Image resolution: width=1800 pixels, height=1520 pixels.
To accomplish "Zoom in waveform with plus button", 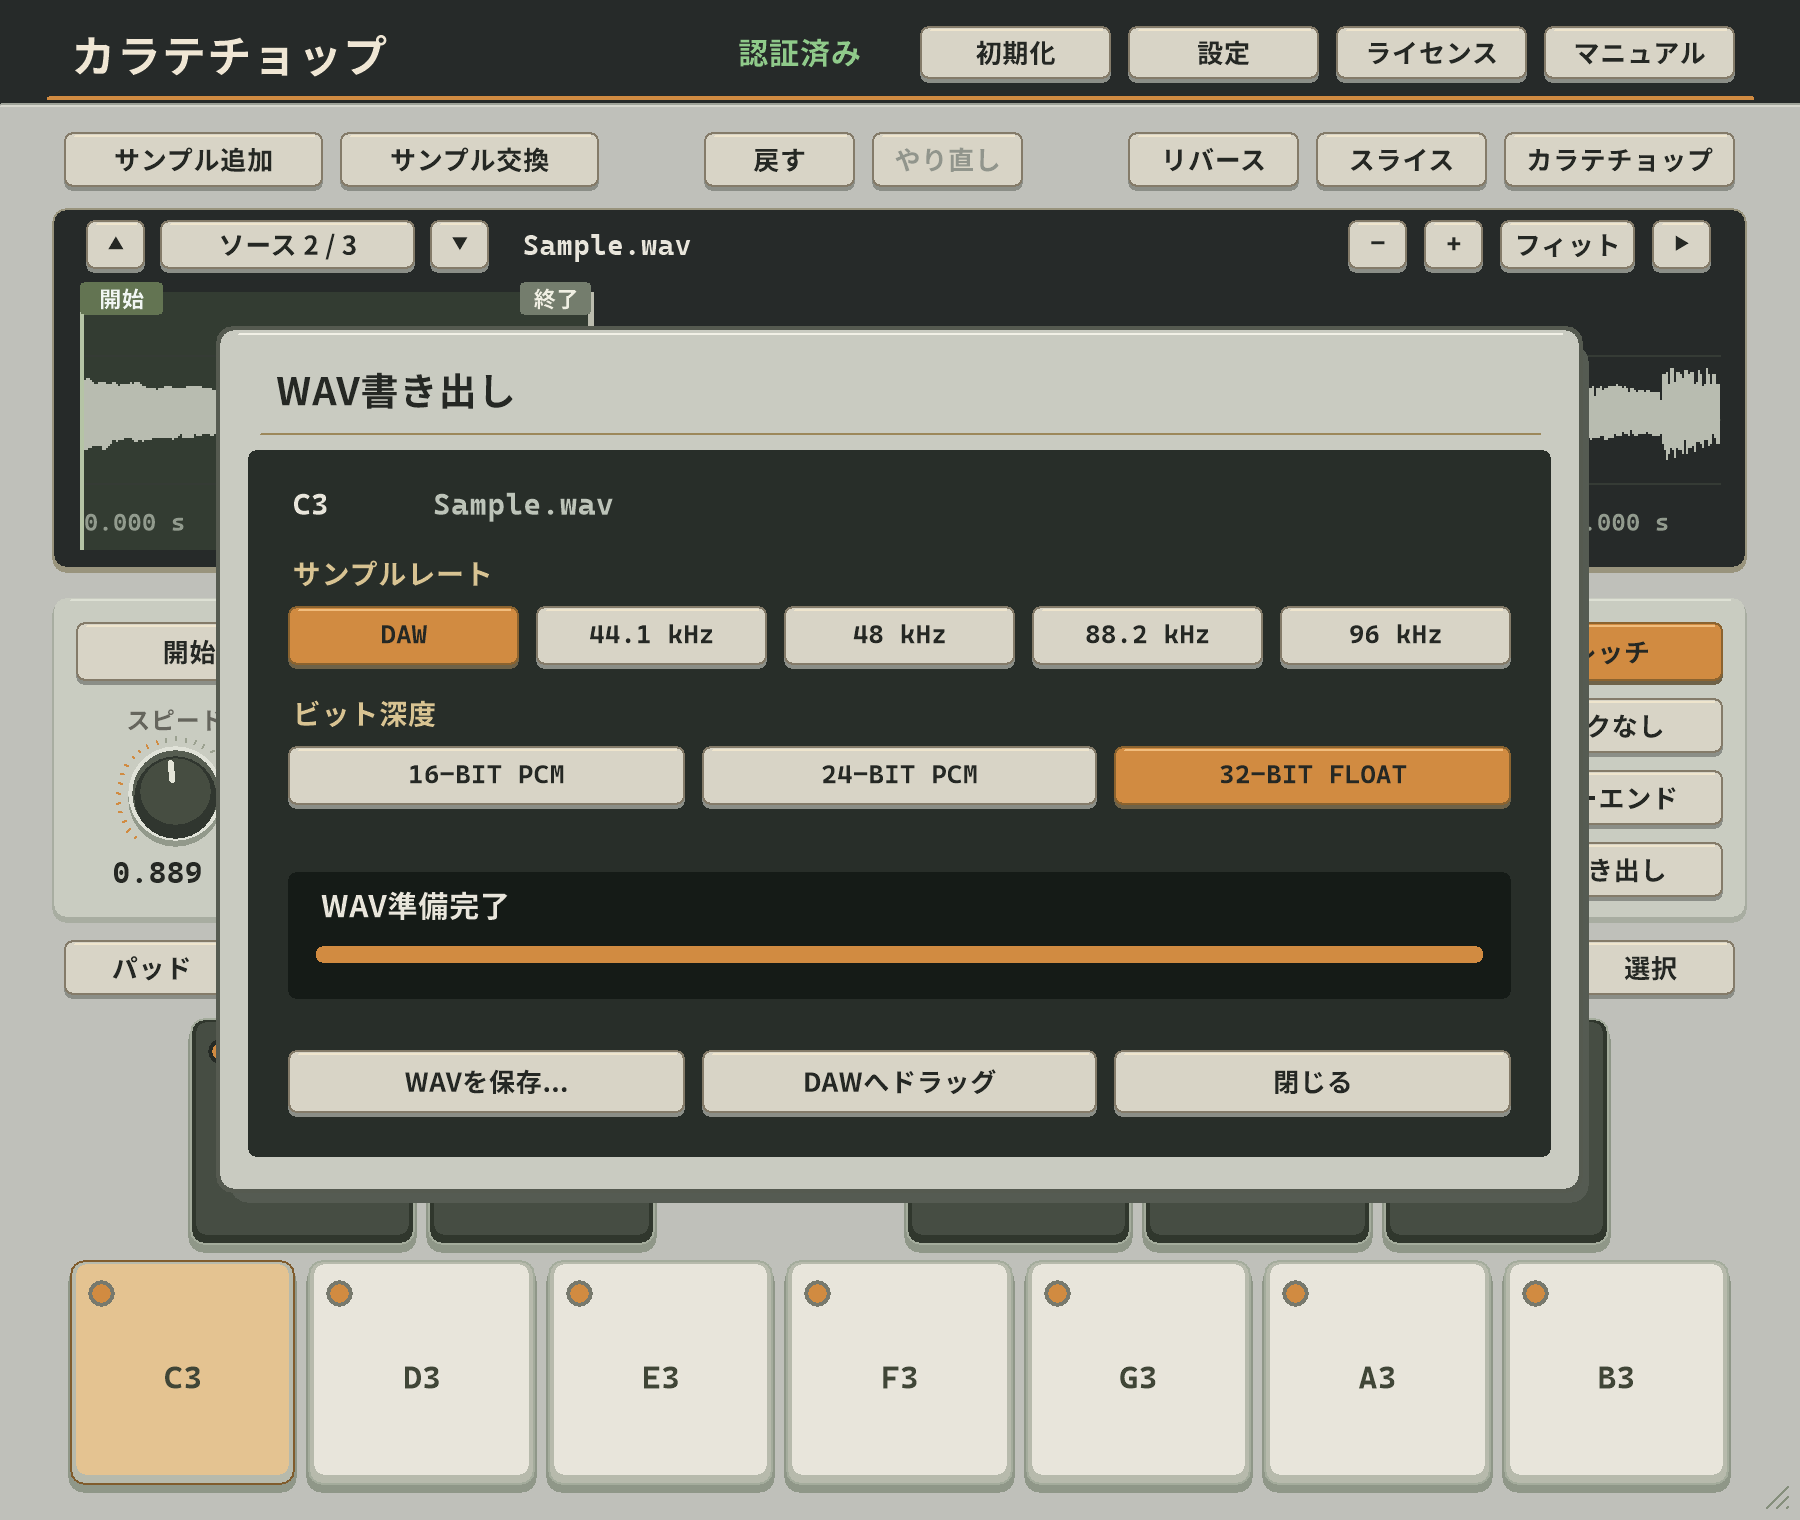I will [x=1453, y=245].
